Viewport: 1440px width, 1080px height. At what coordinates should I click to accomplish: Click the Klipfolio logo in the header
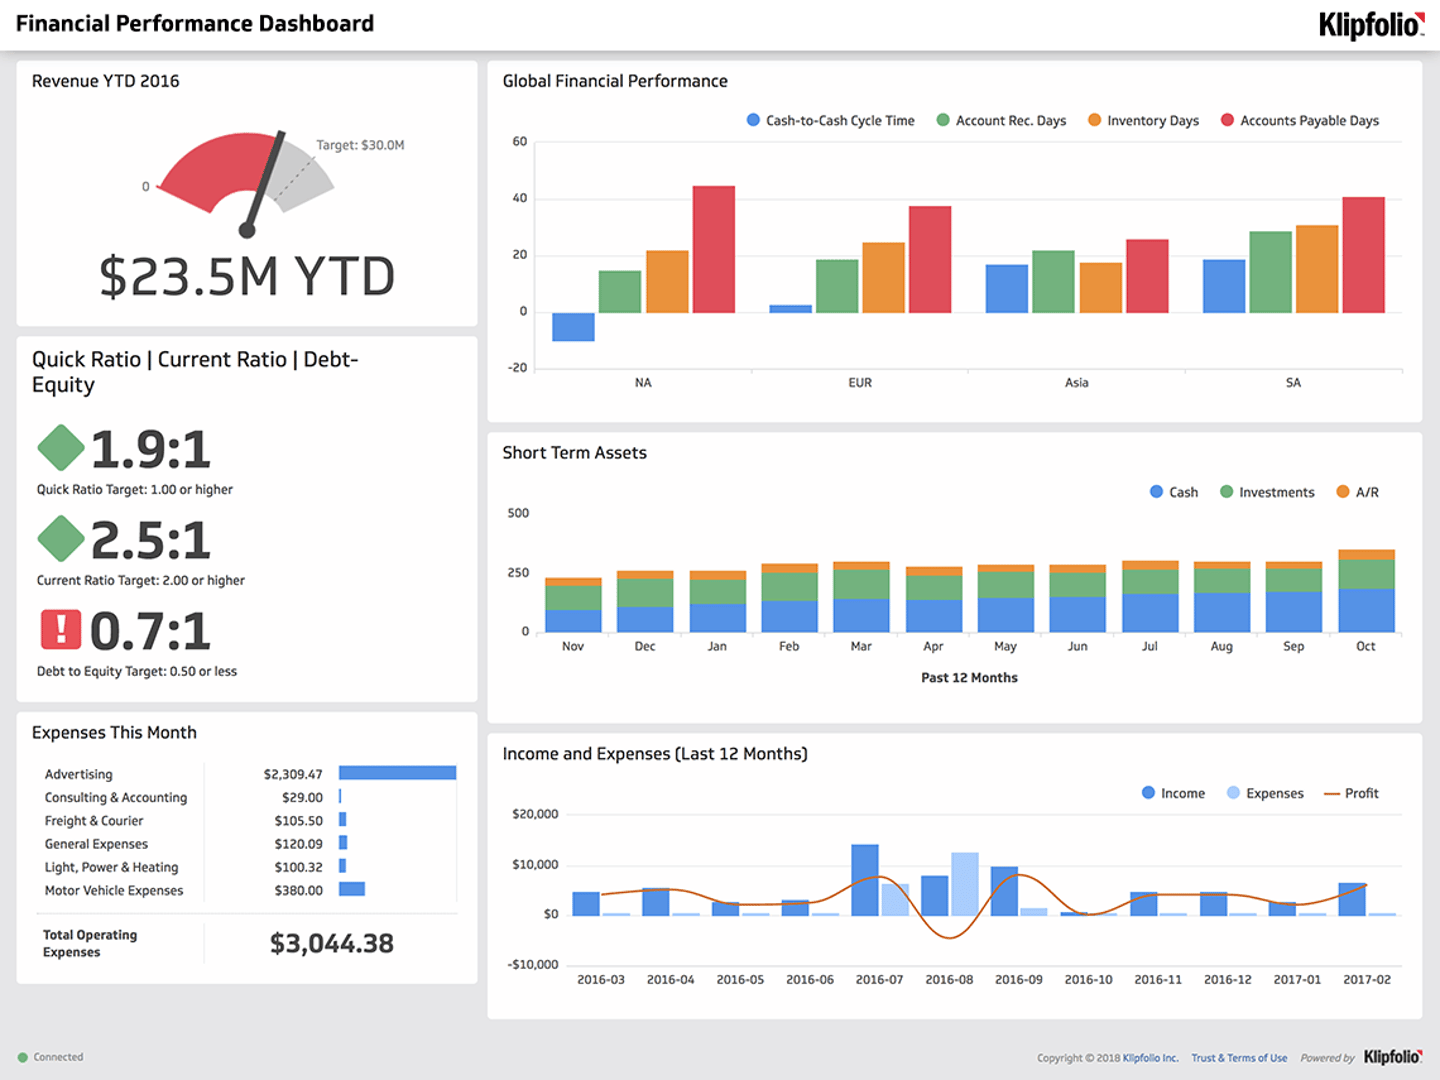click(1370, 25)
